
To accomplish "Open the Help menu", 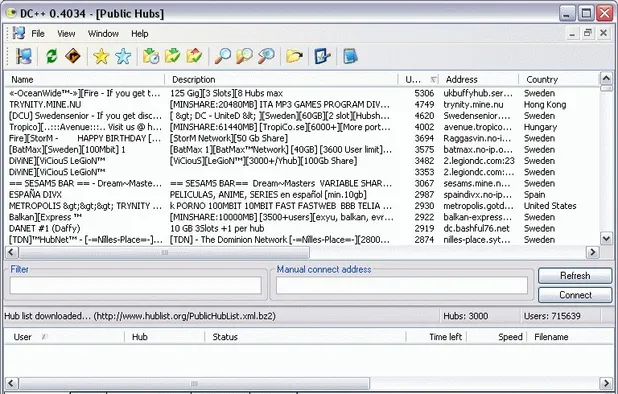I will 140,33.
